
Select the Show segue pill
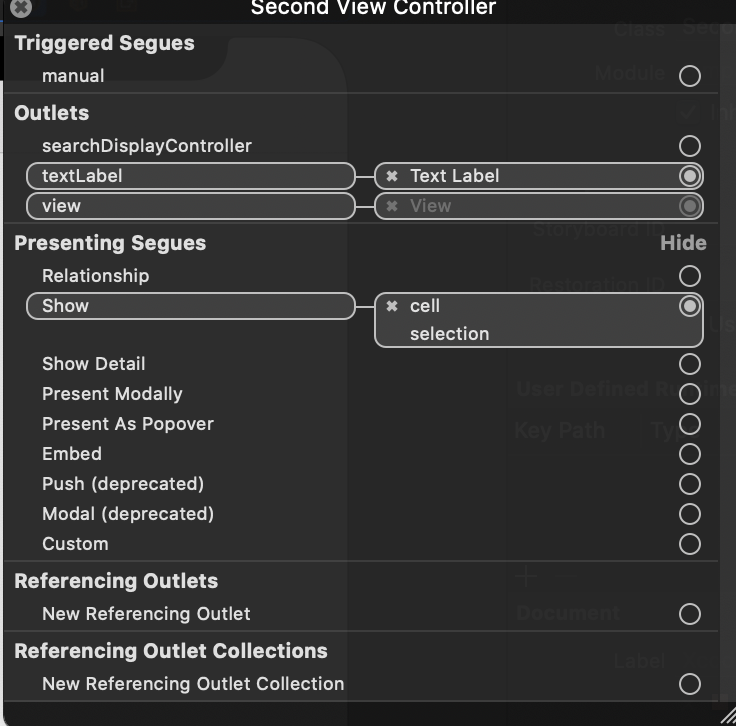point(191,306)
